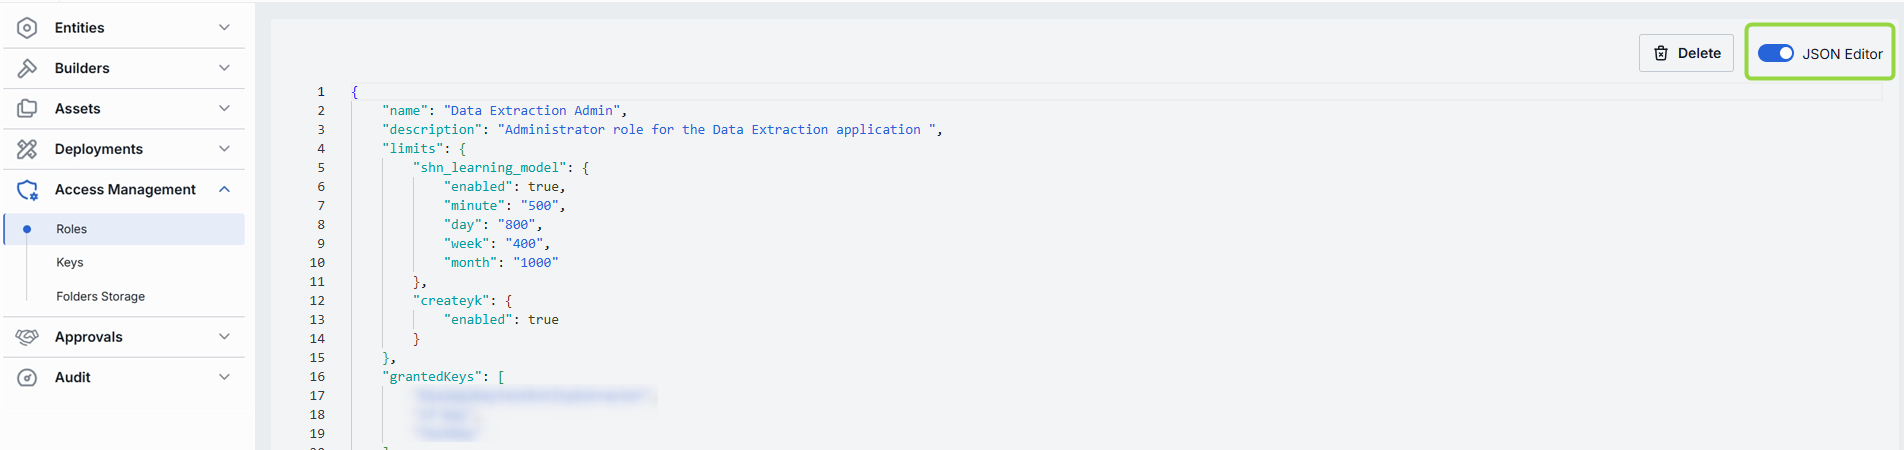Expand the Audit section chevron
Screen dimensions: 1904x450
(x=224, y=377)
